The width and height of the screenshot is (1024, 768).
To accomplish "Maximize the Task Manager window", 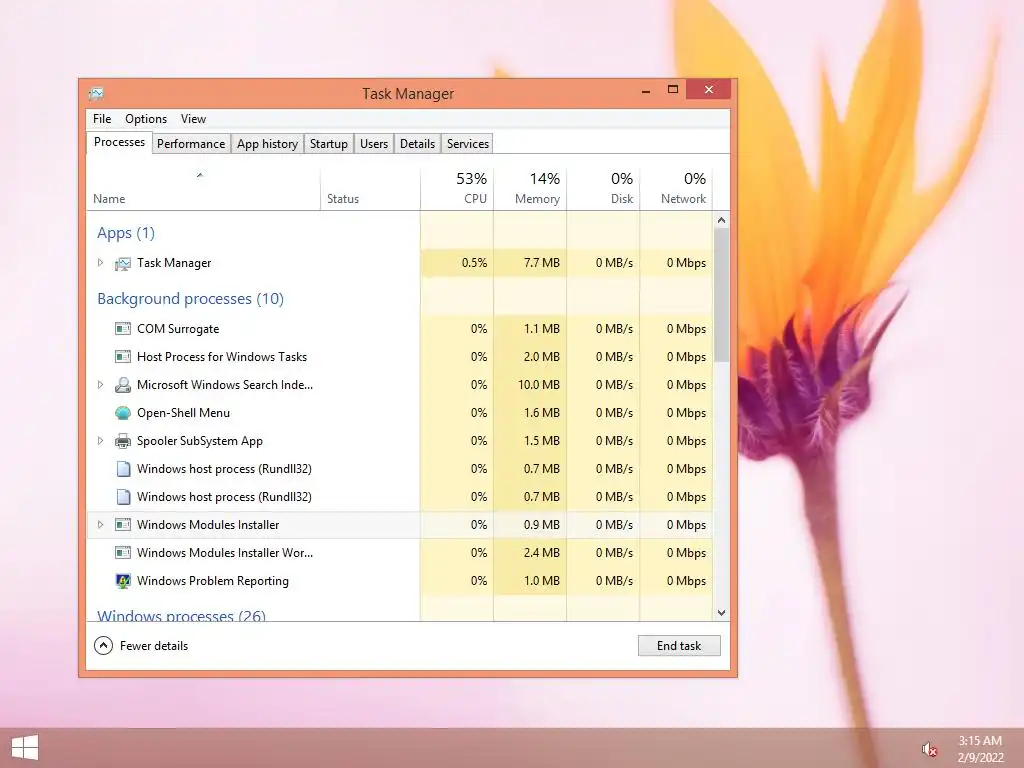I will 673,89.
